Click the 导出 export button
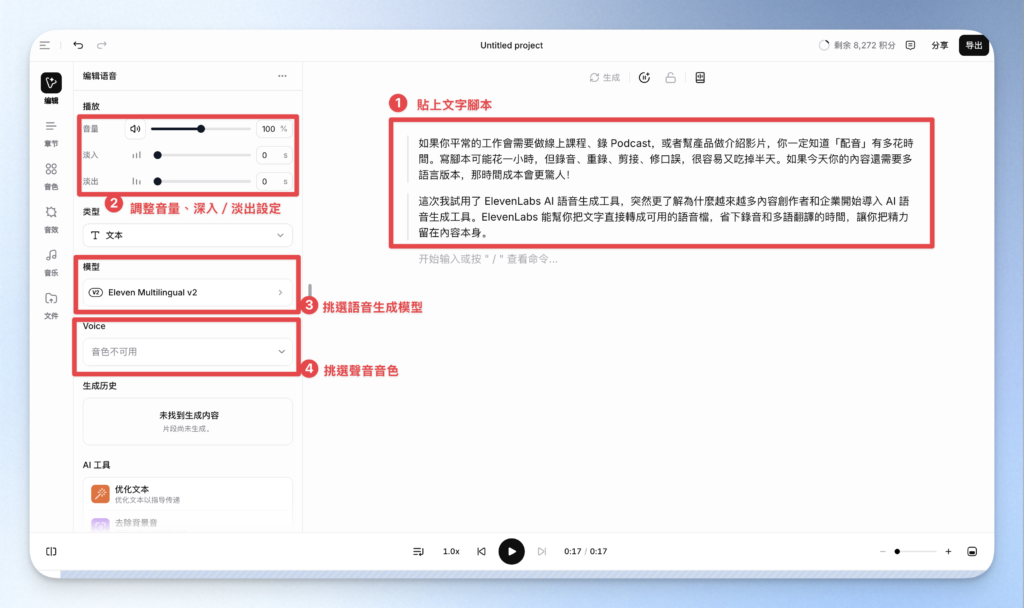The height and width of the screenshot is (608, 1024). pos(974,45)
